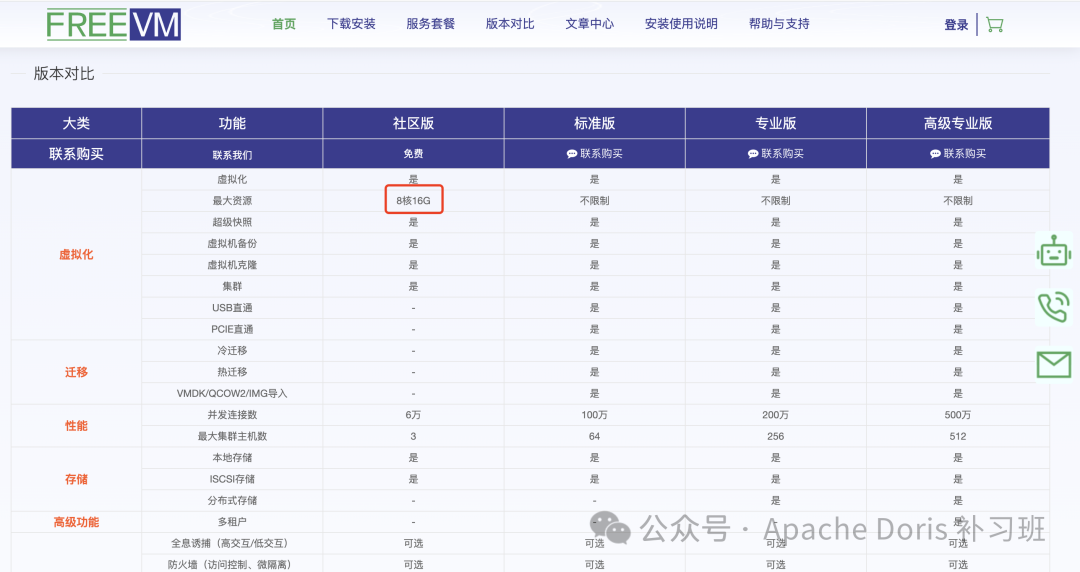Viewport: 1080px width, 572px height.
Task: Open 帮助与支持 menu item
Action: pyautogui.click(x=779, y=24)
